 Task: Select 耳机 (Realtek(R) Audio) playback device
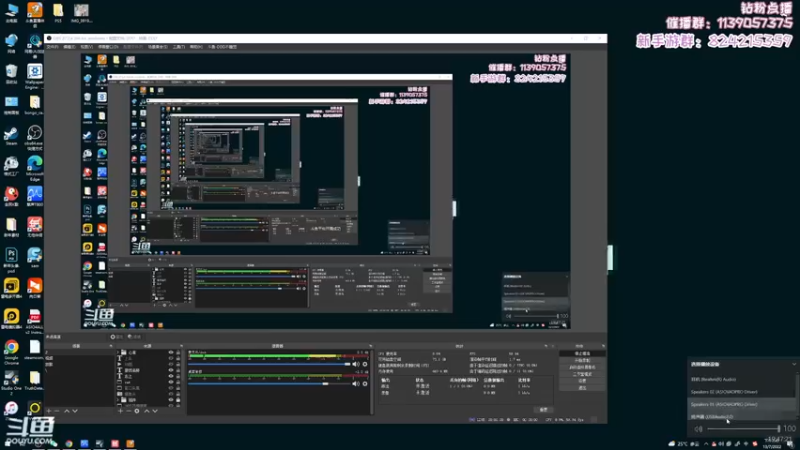coord(742,380)
